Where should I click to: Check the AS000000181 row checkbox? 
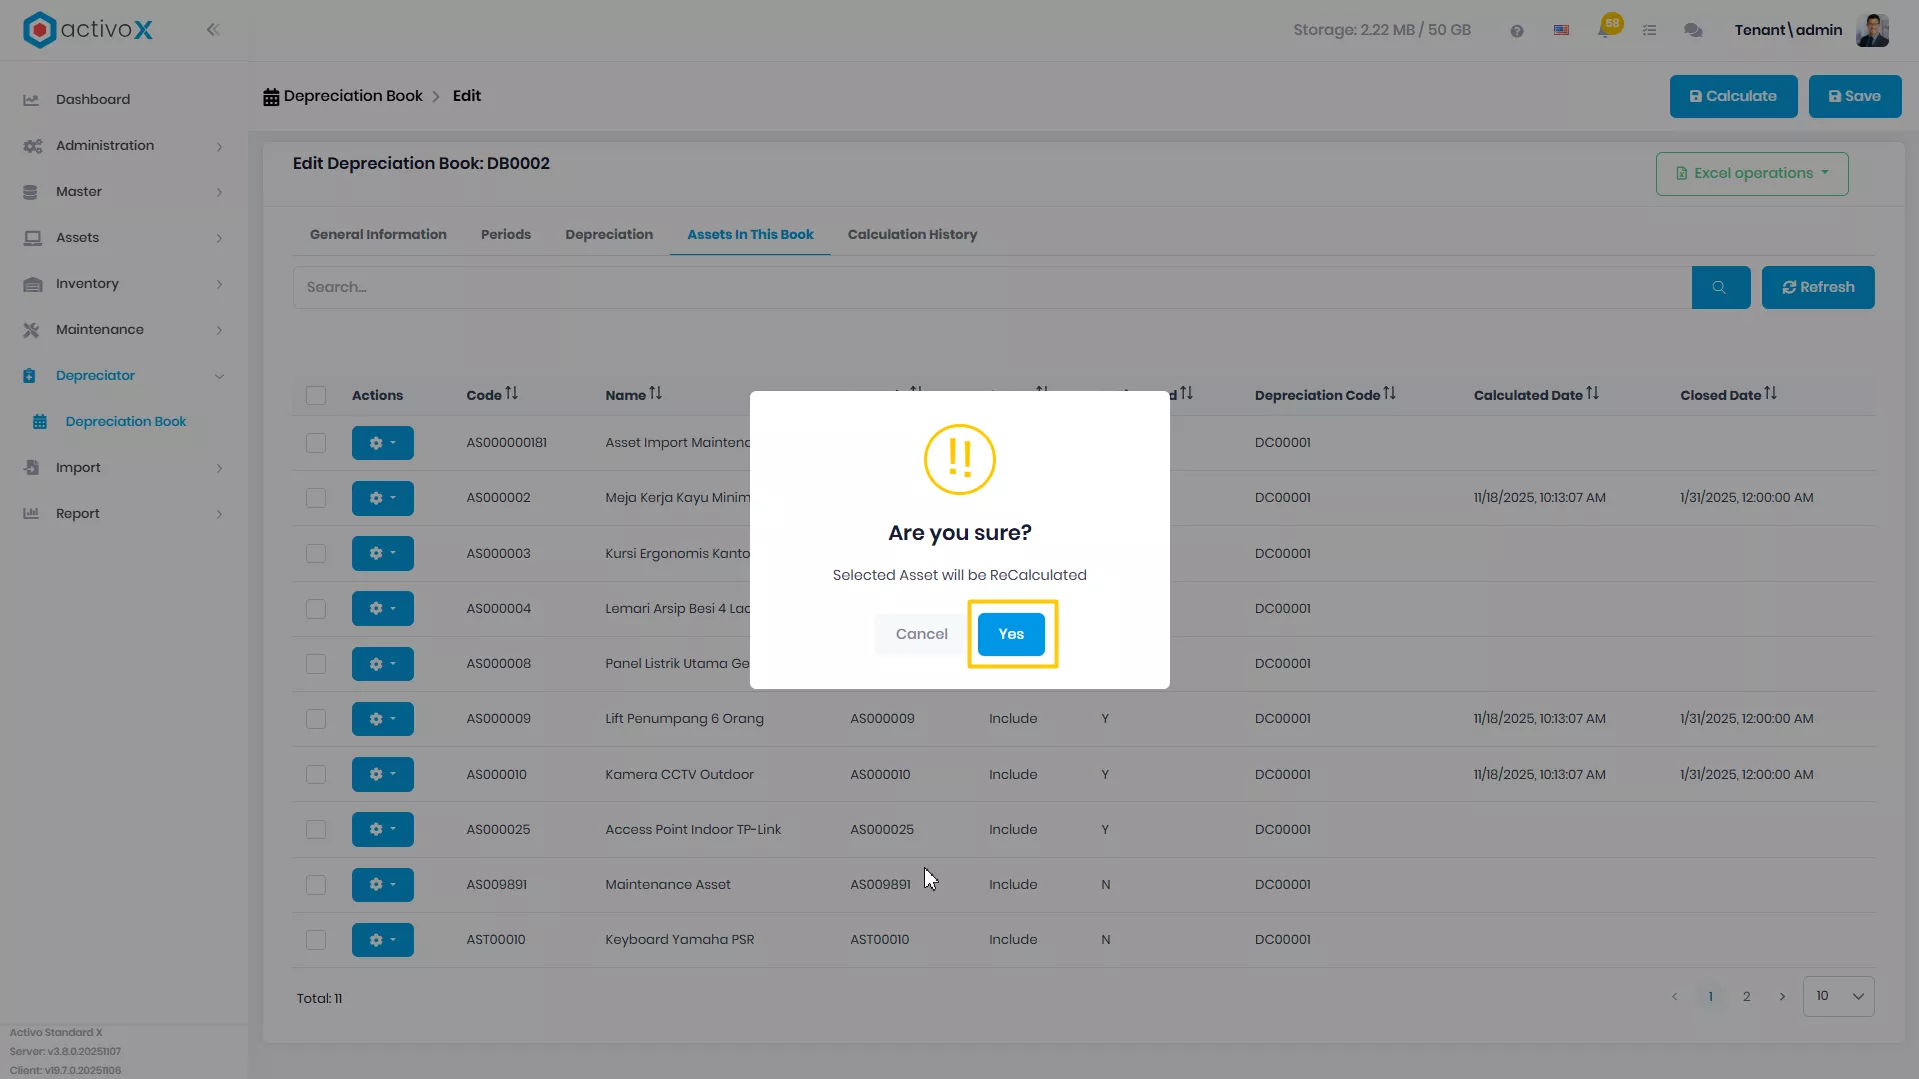pyautogui.click(x=316, y=442)
